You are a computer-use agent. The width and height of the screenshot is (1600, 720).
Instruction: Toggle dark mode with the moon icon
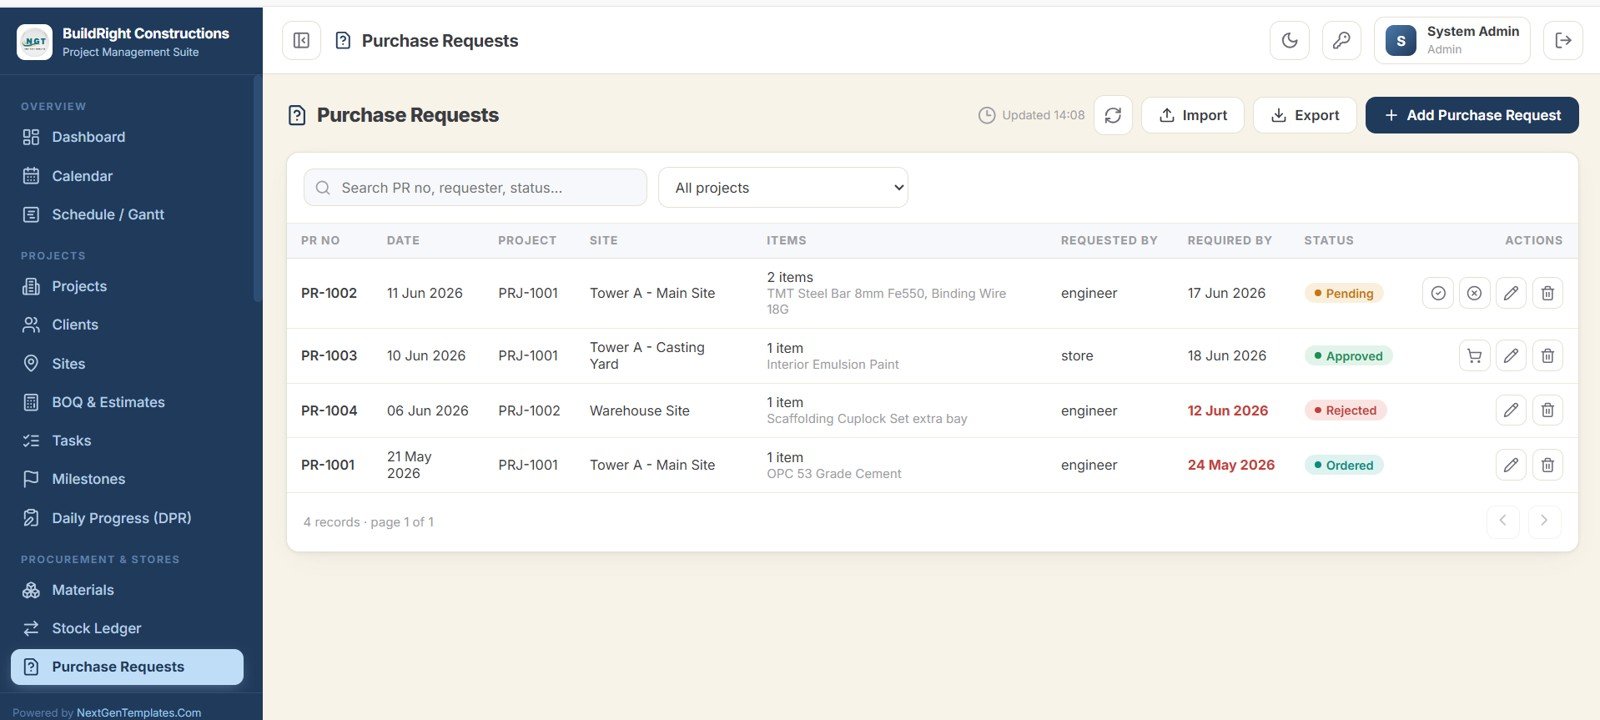(1290, 41)
